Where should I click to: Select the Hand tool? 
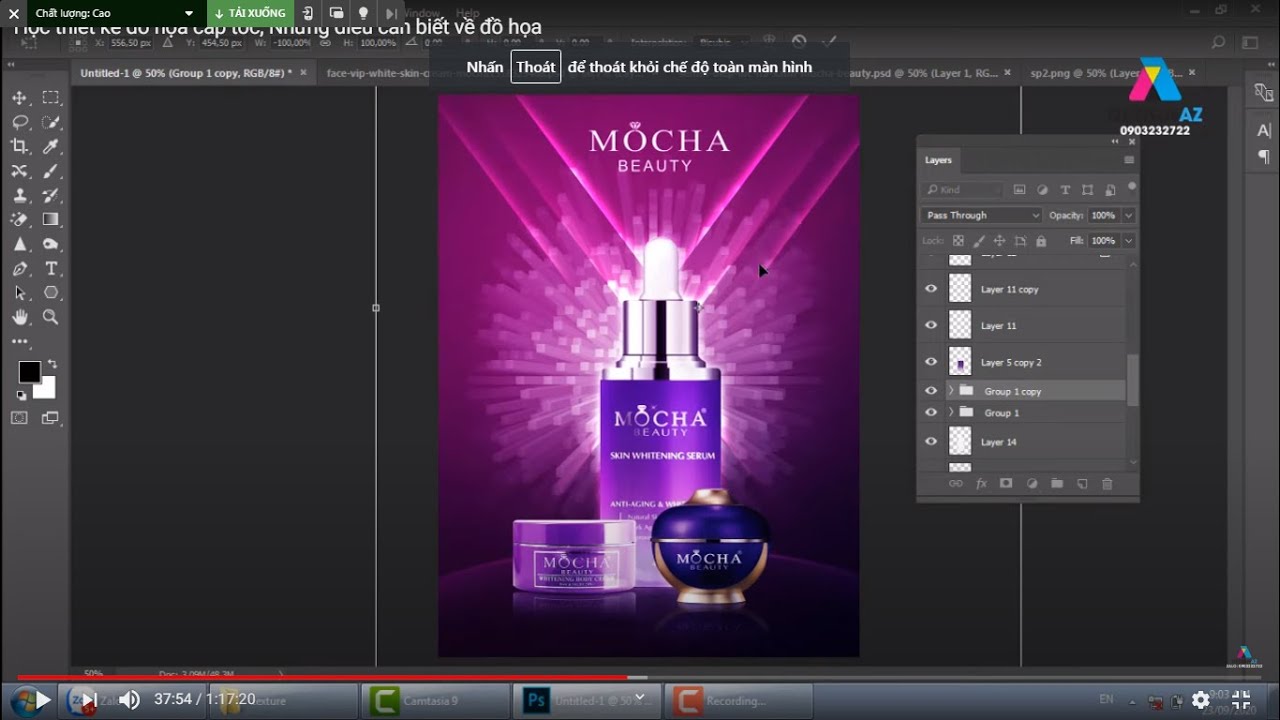click(x=19, y=317)
